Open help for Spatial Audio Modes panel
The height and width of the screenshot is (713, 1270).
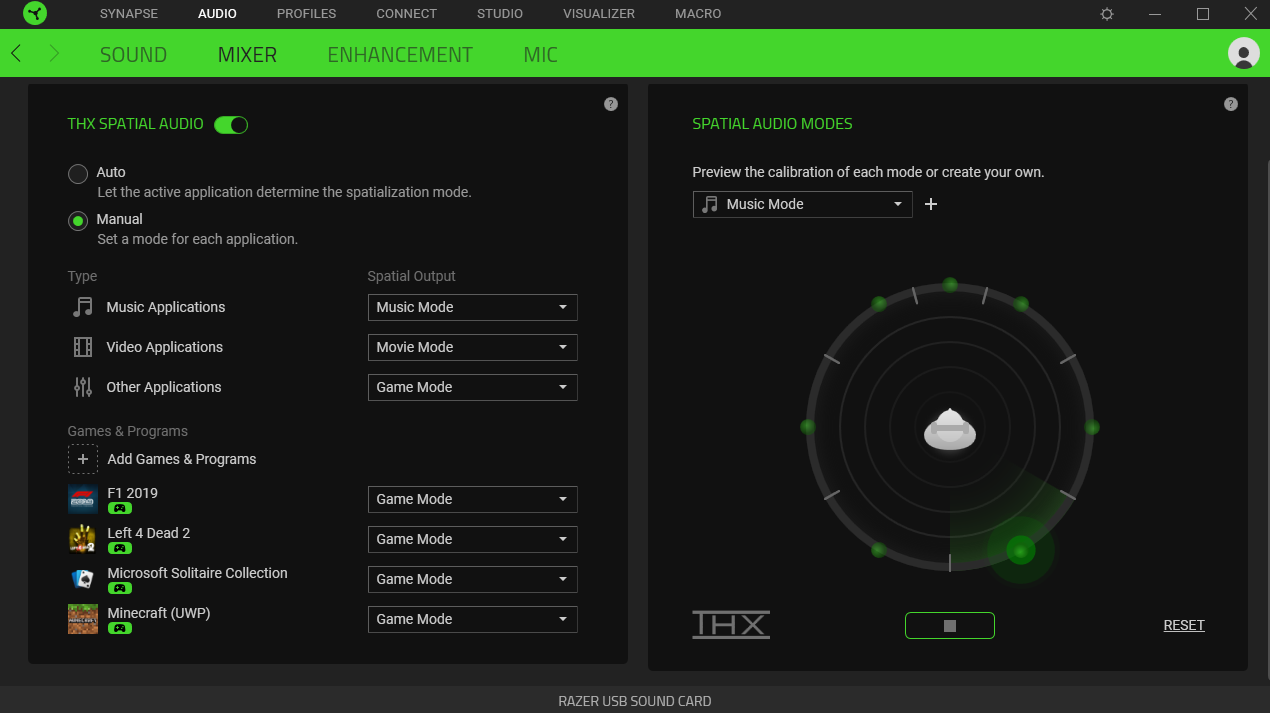click(x=1231, y=104)
